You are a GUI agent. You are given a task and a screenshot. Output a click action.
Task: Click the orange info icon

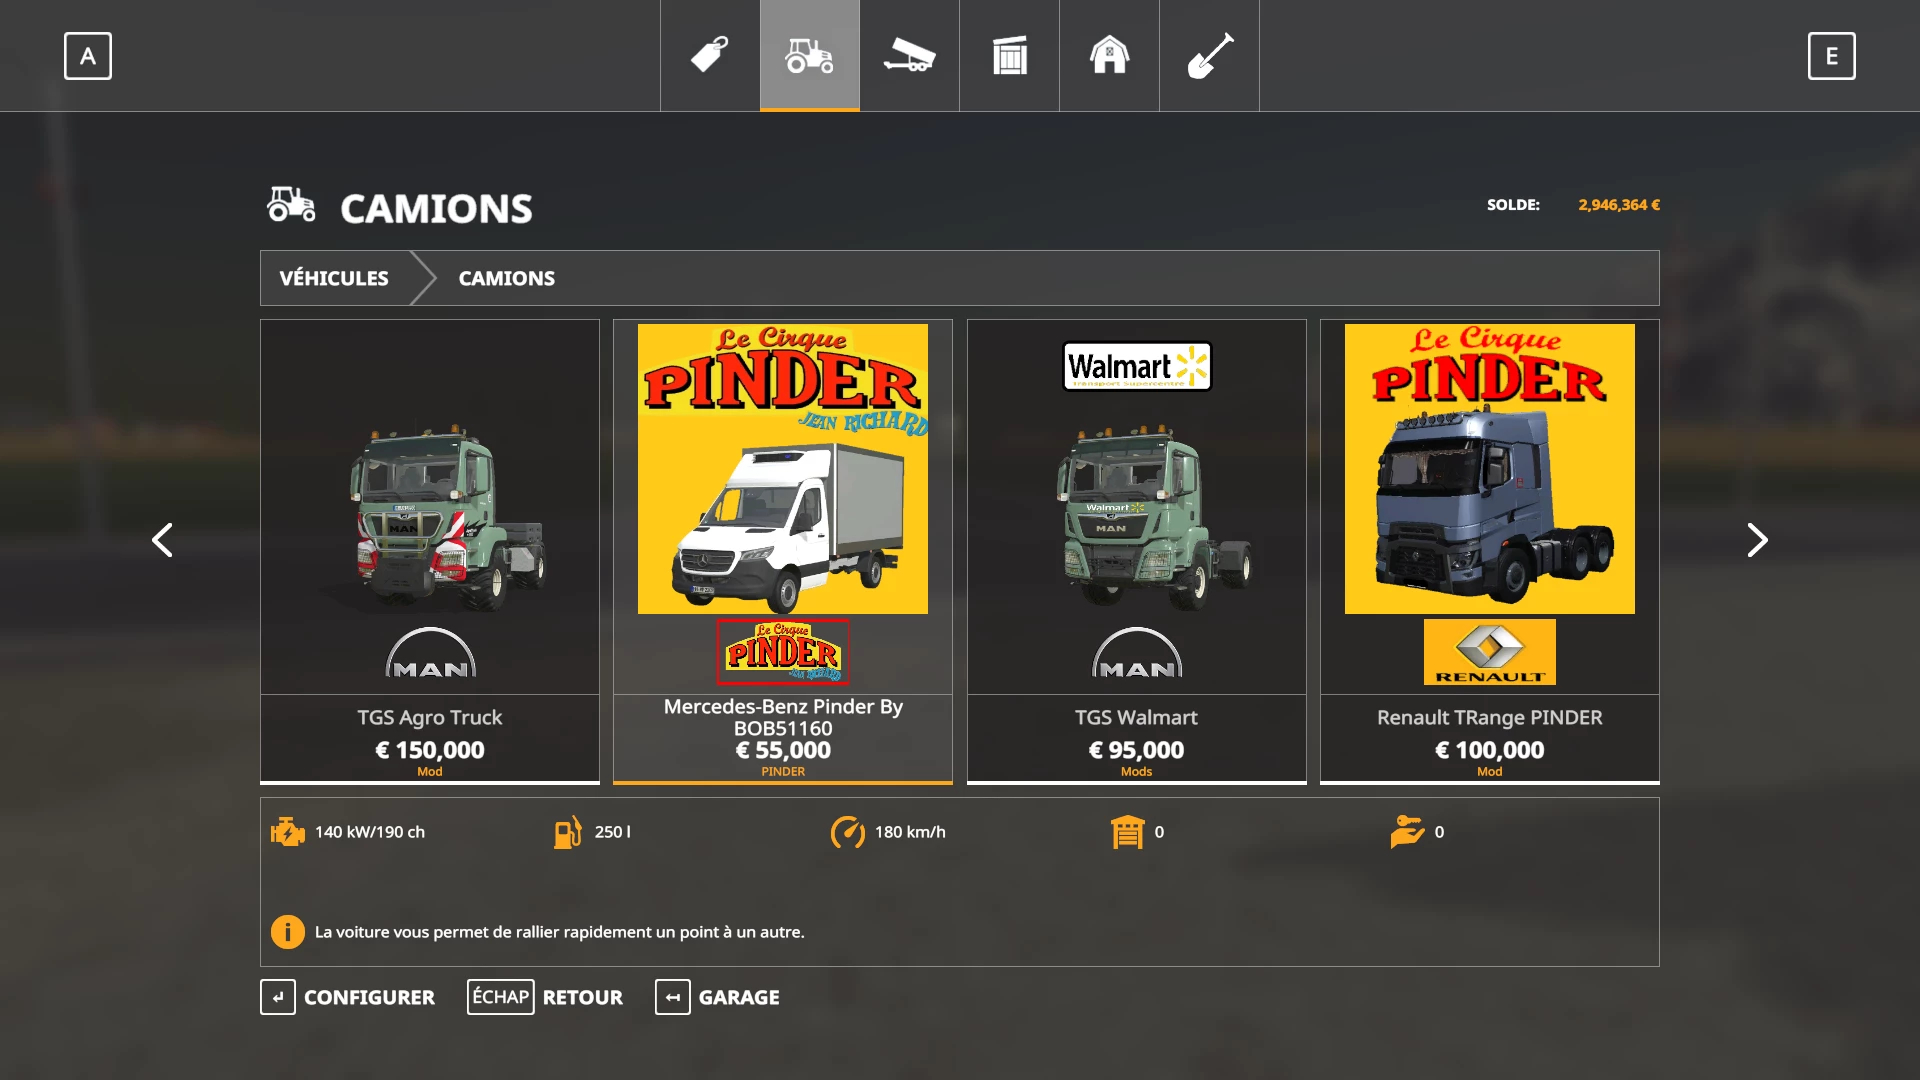click(288, 932)
